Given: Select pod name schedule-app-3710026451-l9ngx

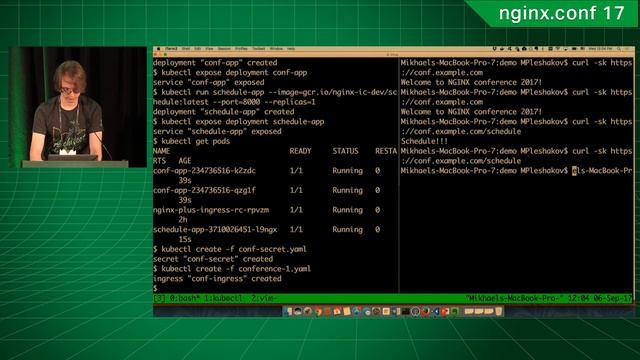Looking at the screenshot, I should (215, 229).
